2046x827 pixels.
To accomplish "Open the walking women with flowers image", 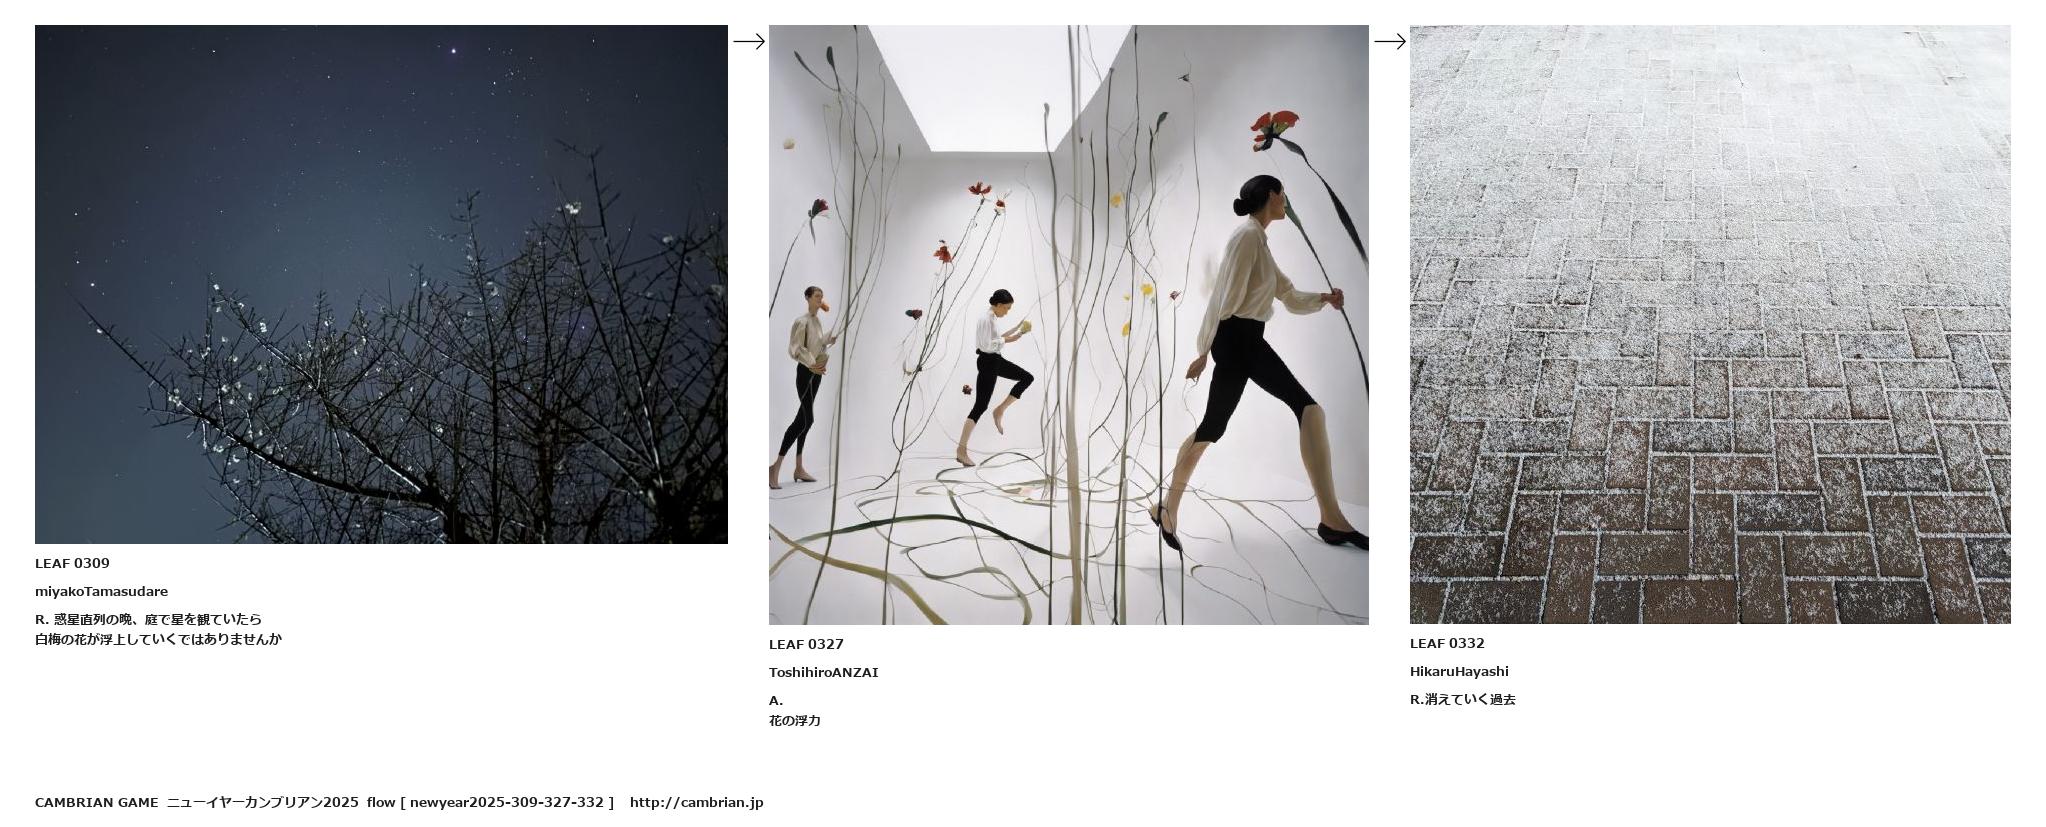I will (x=1068, y=325).
